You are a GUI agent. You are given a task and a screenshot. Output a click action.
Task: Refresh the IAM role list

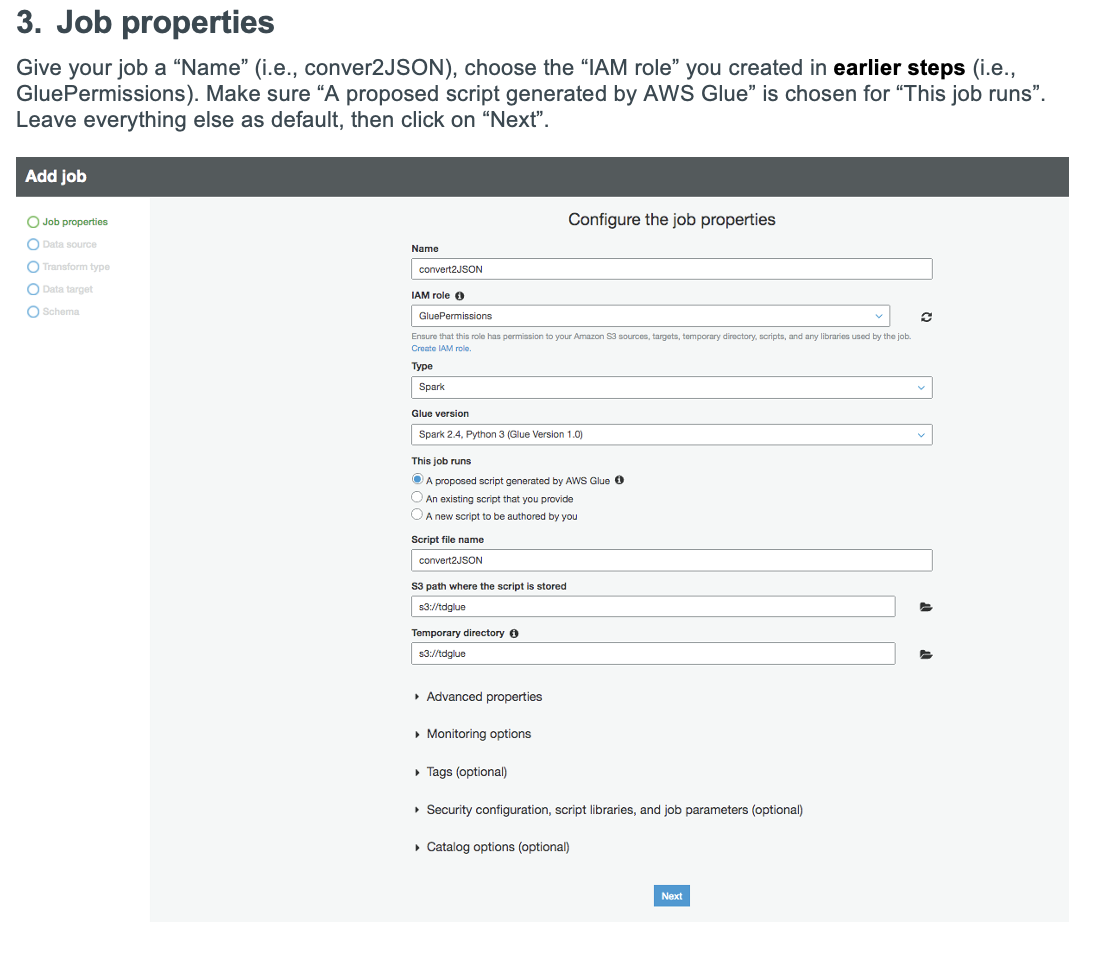click(926, 317)
